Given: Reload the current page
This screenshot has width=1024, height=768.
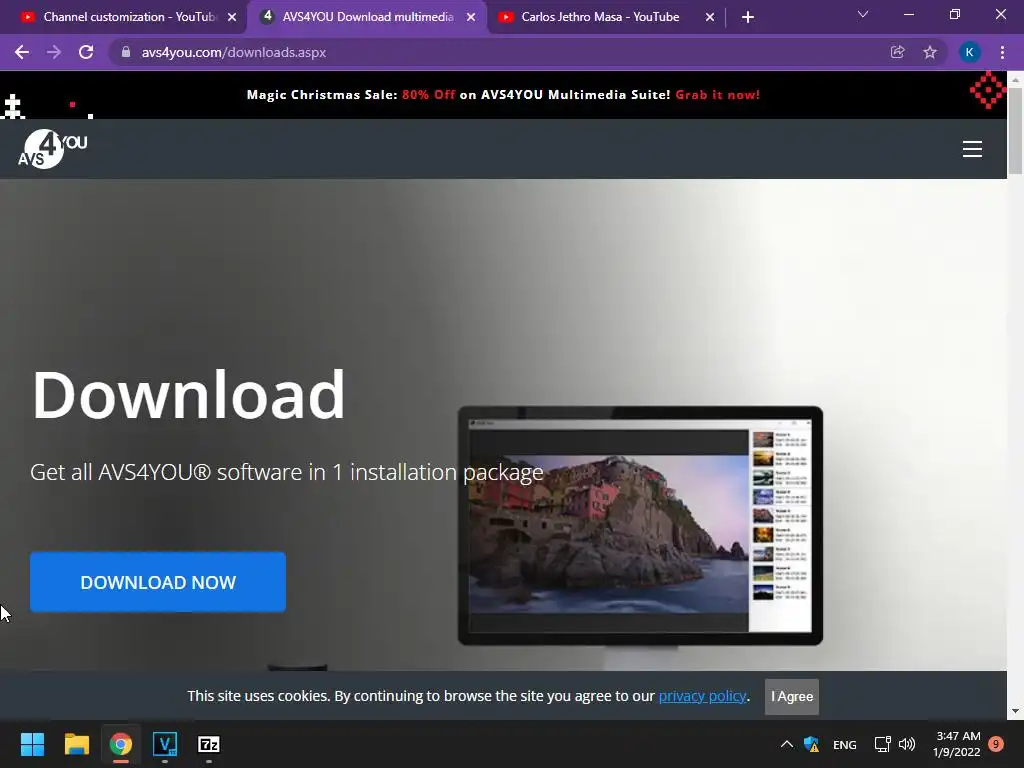Looking at the screenshot, I should click(86, 52).
